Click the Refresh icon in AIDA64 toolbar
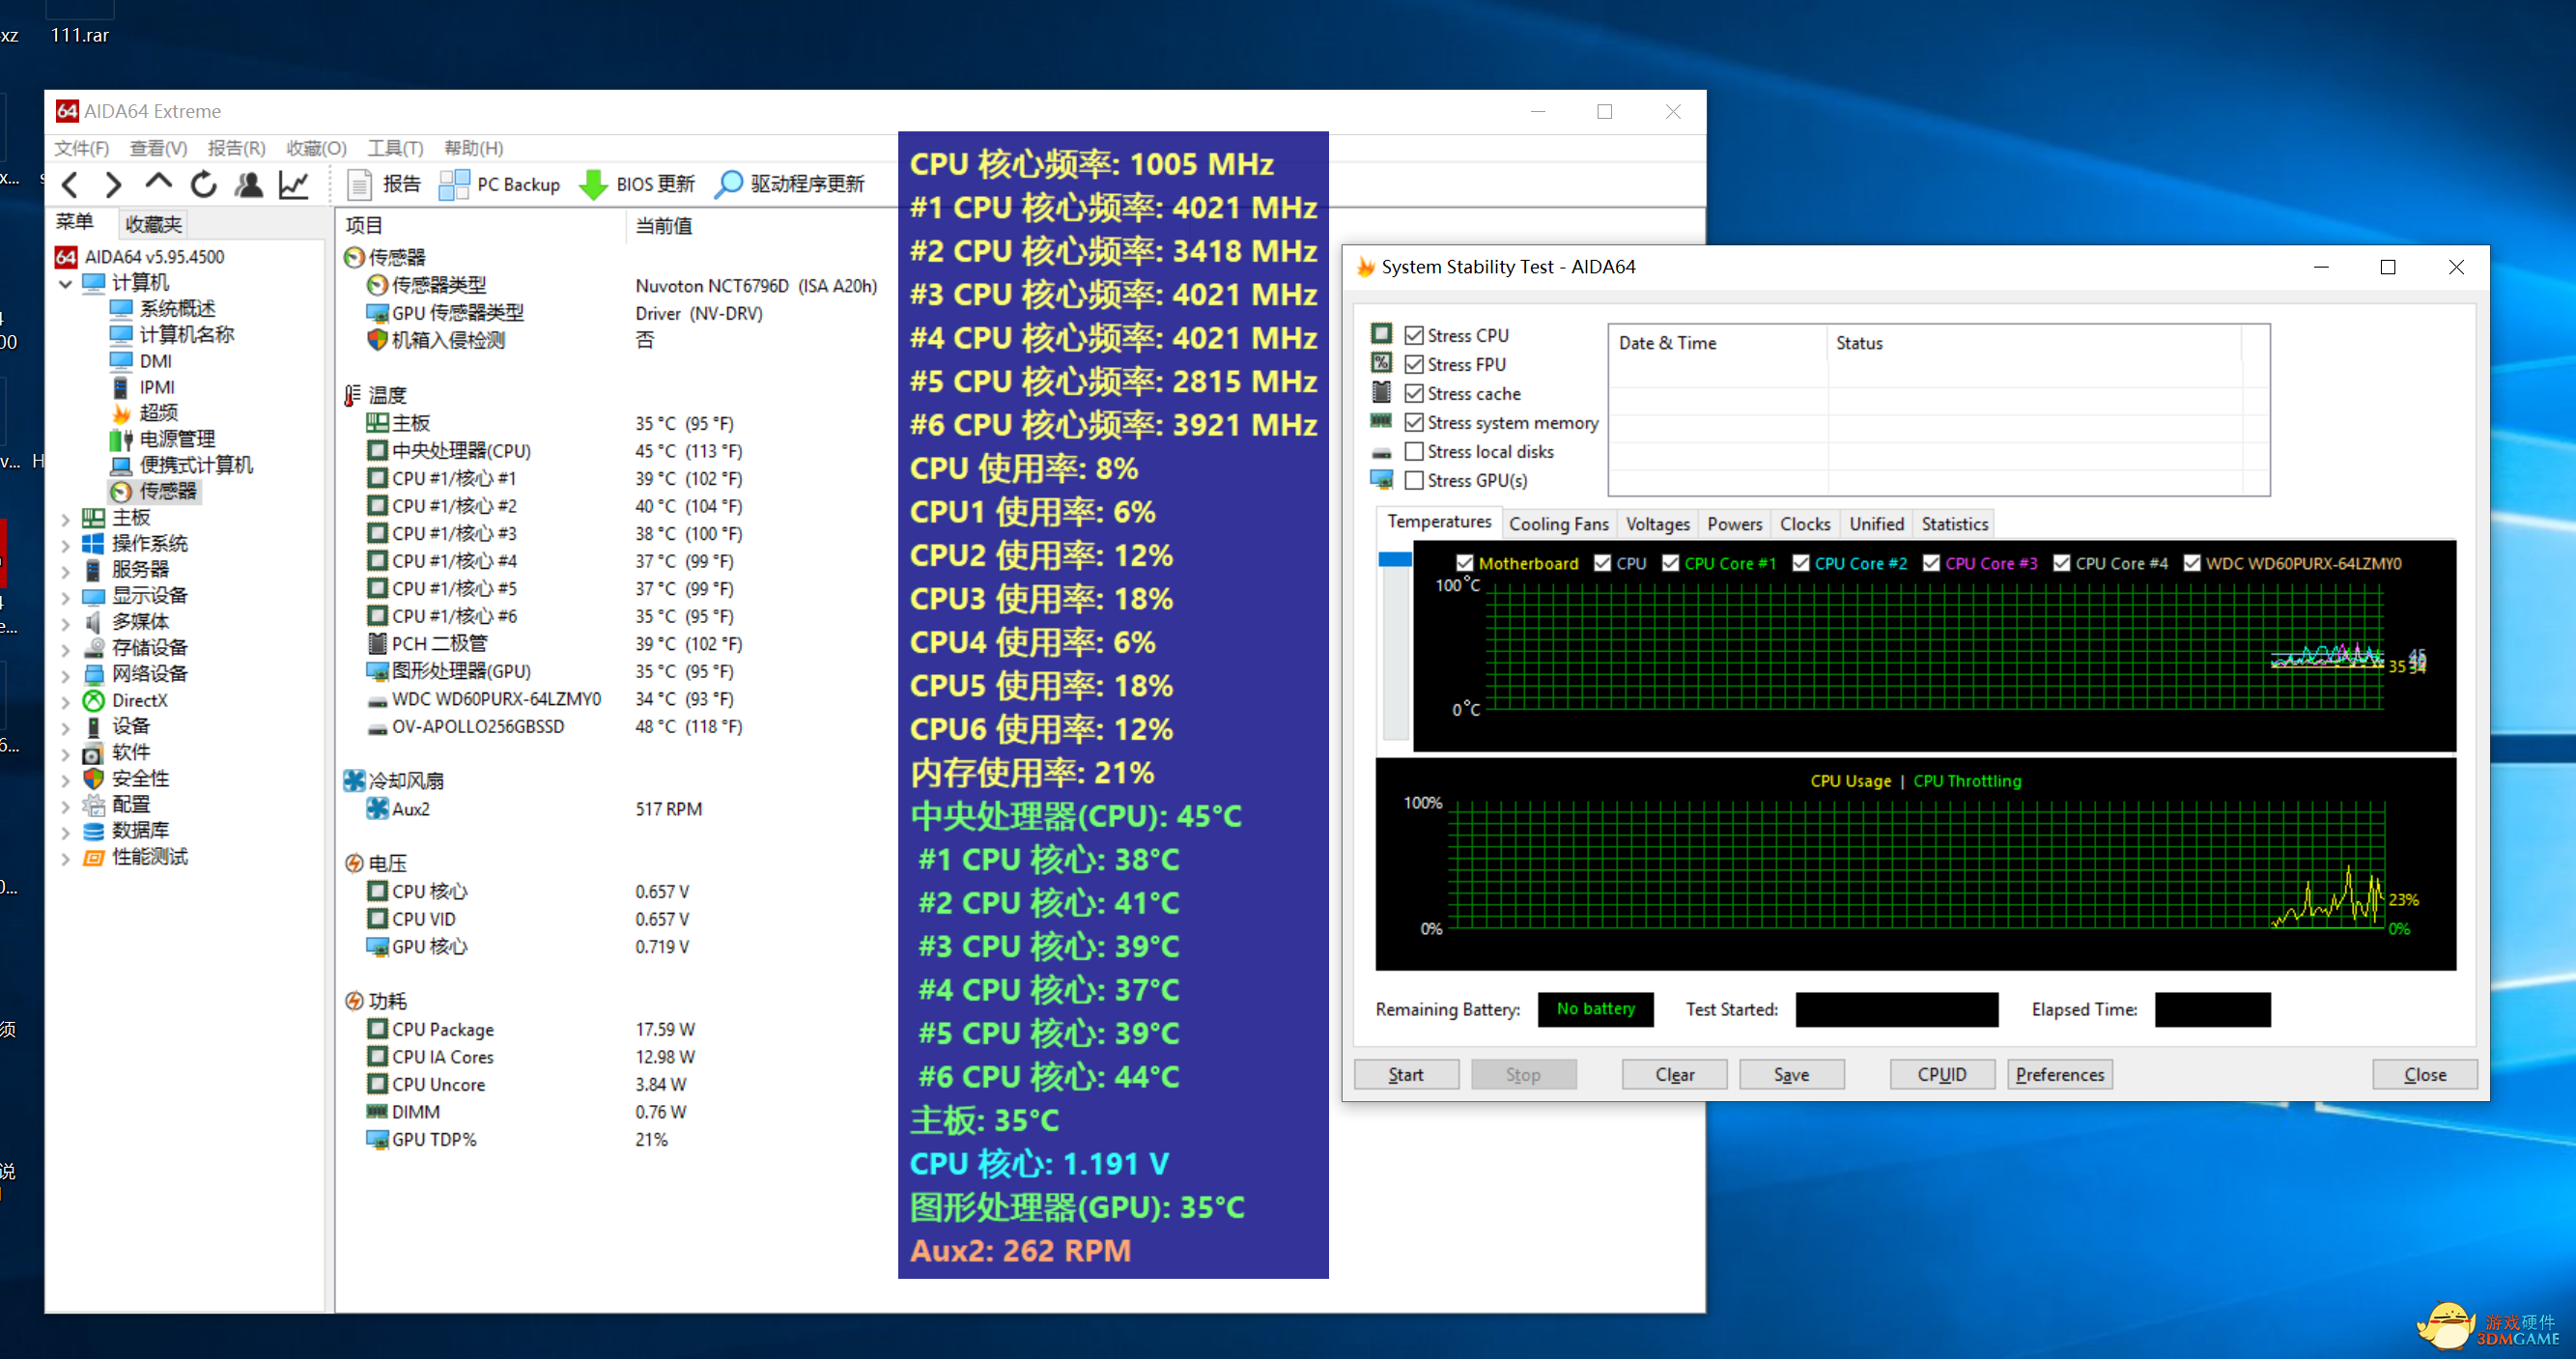The height and width of the screenshot is (1359, 2576). [x=204, y=184]
